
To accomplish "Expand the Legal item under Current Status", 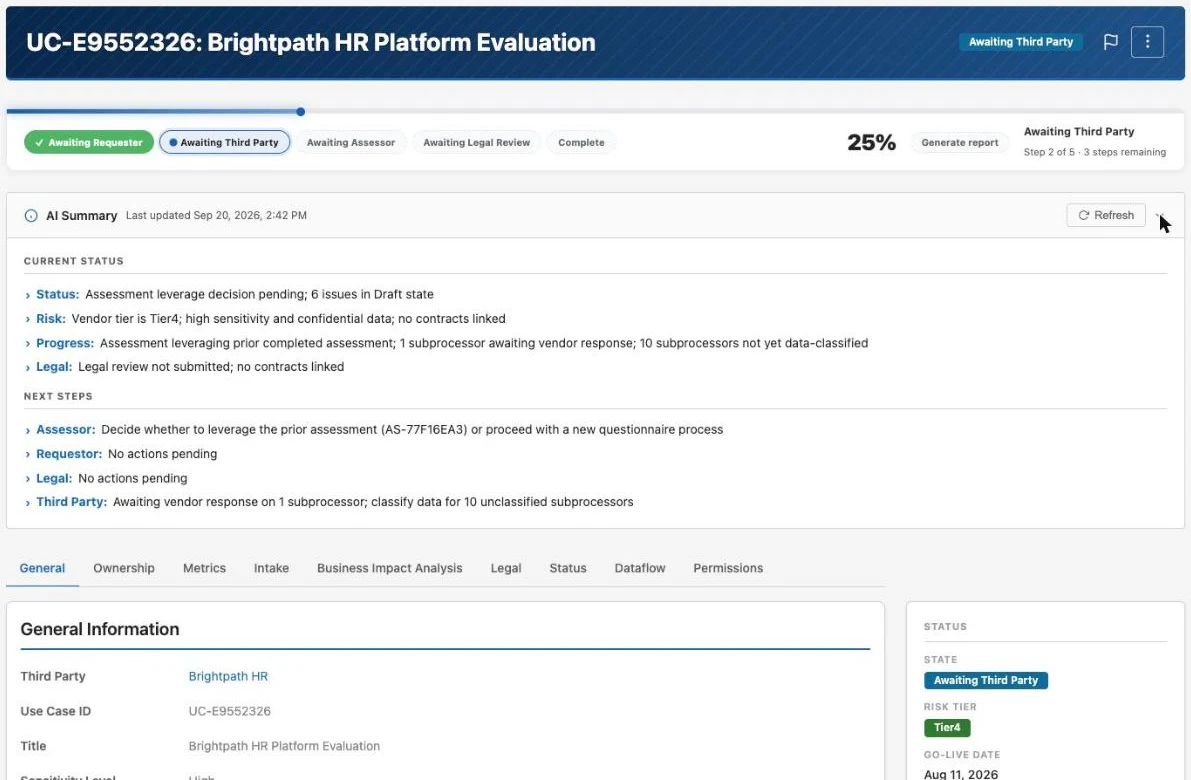I will pyautogui.click(x=28, y=367).
